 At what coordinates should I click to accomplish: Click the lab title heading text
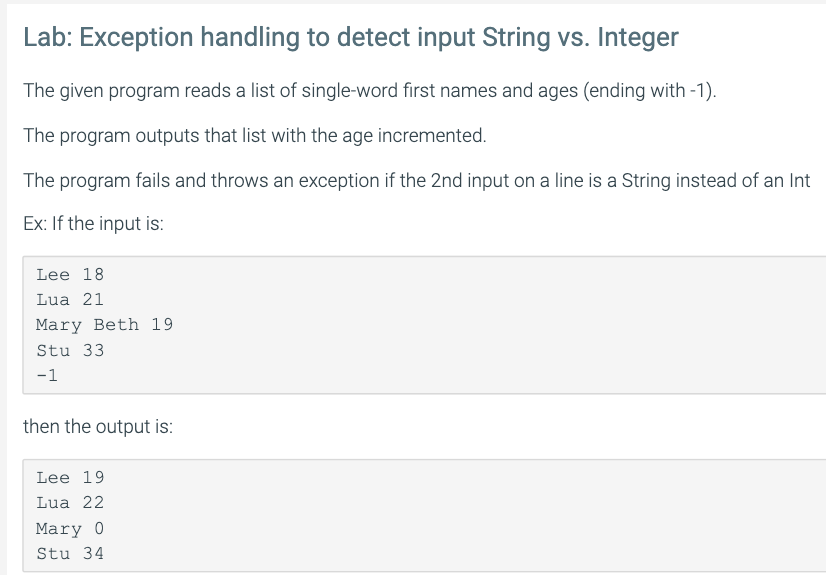point(351,37)
